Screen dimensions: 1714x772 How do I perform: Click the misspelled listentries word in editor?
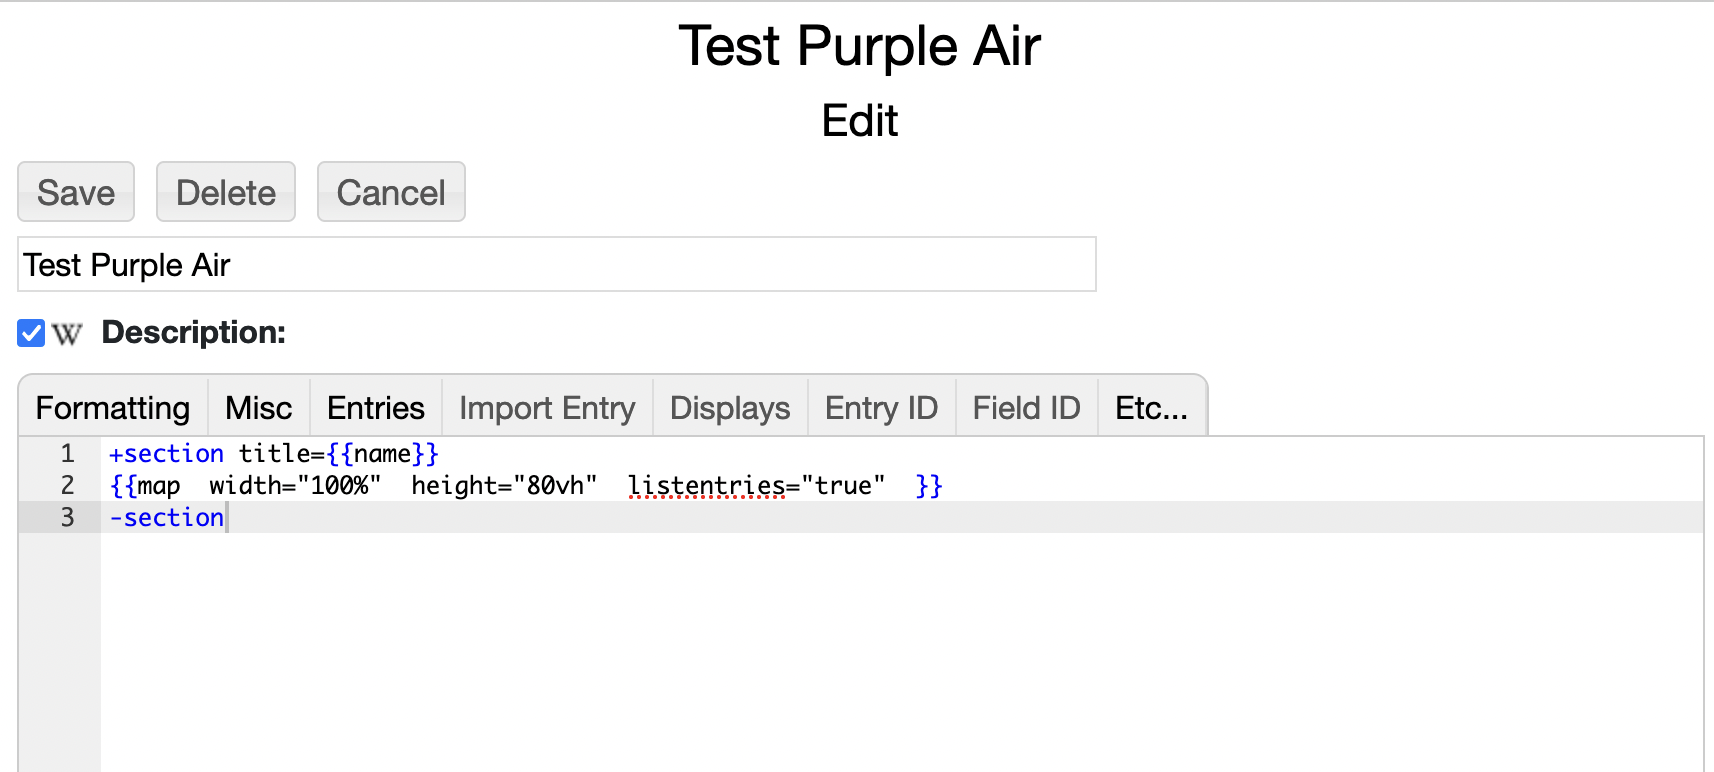pos(706,486)
